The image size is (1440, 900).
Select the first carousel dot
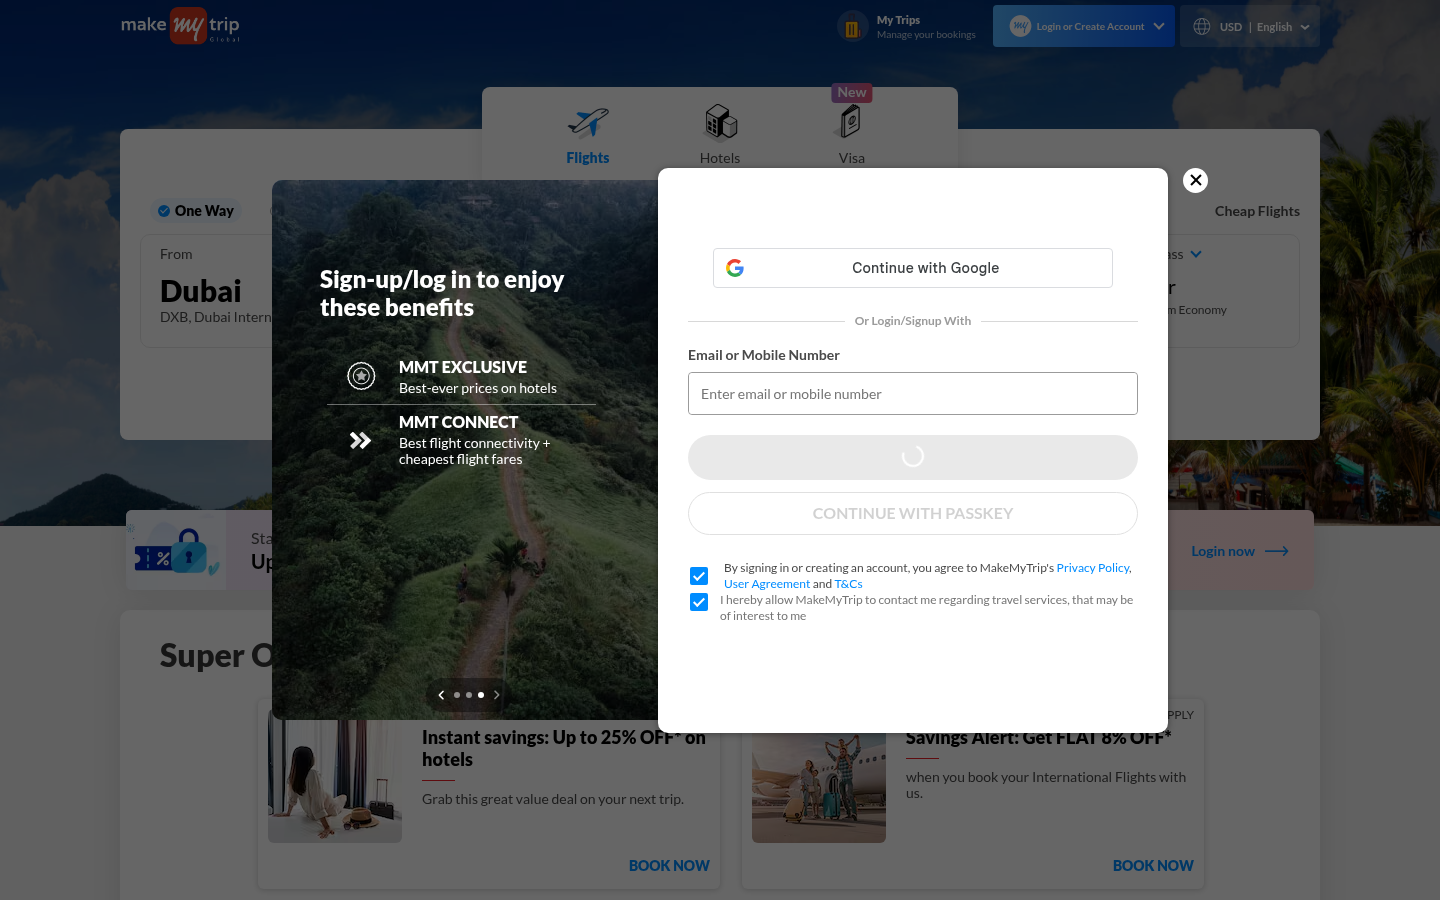pyautogui.click(x=457, y=695)
